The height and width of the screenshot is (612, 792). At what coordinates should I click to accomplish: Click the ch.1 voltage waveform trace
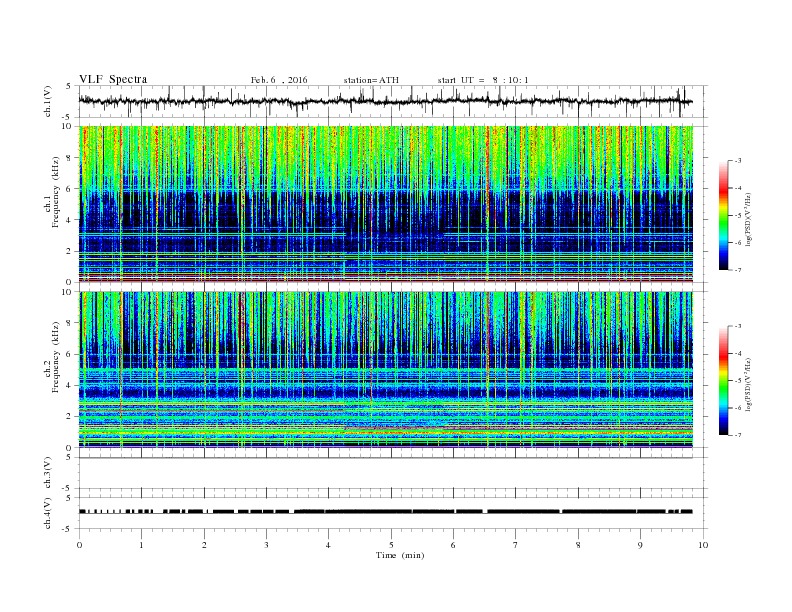click(386, 101)
